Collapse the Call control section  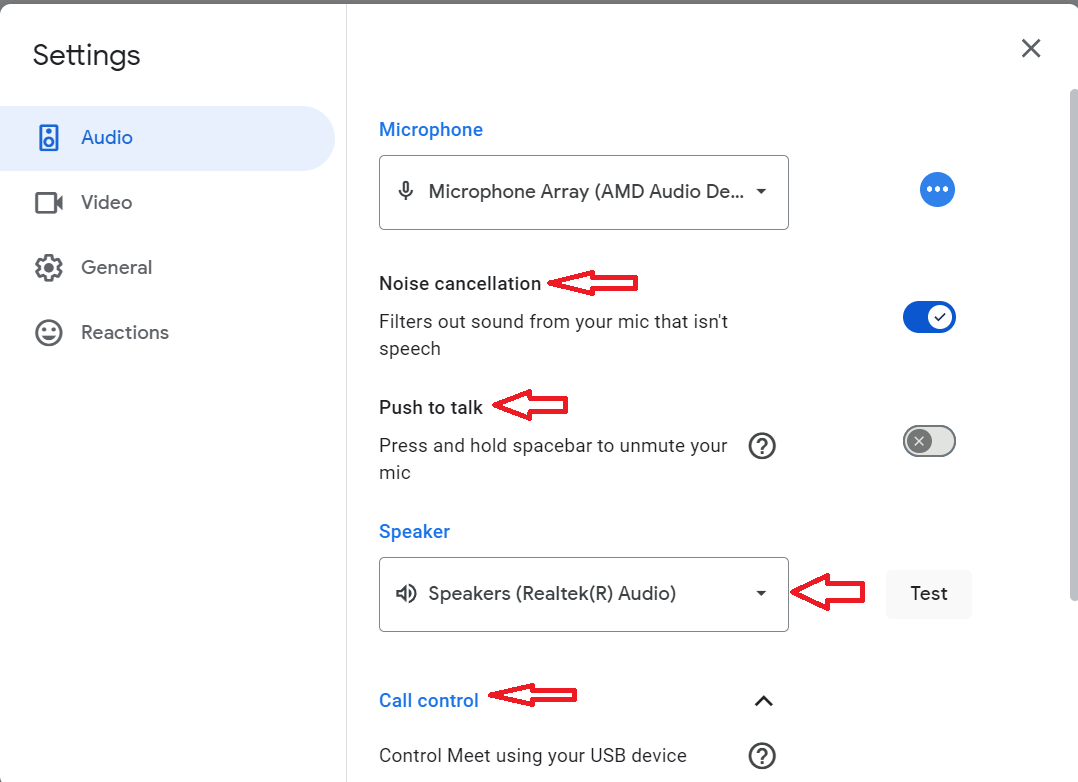[x=763, y=701]
